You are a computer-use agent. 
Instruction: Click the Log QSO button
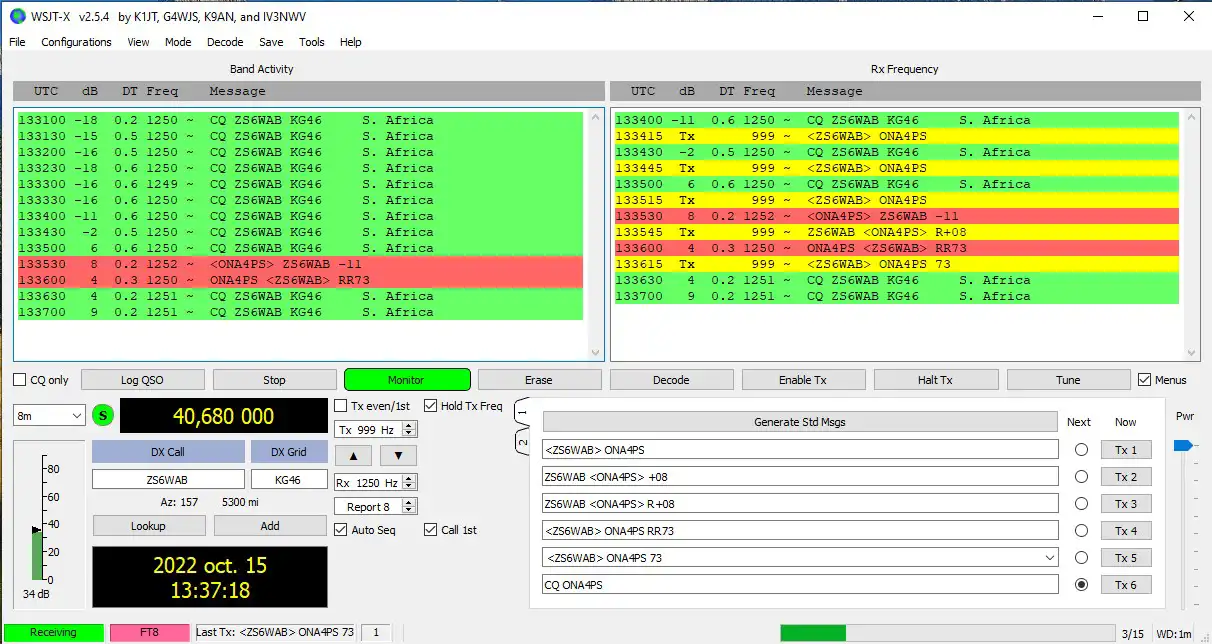(143, 380)
